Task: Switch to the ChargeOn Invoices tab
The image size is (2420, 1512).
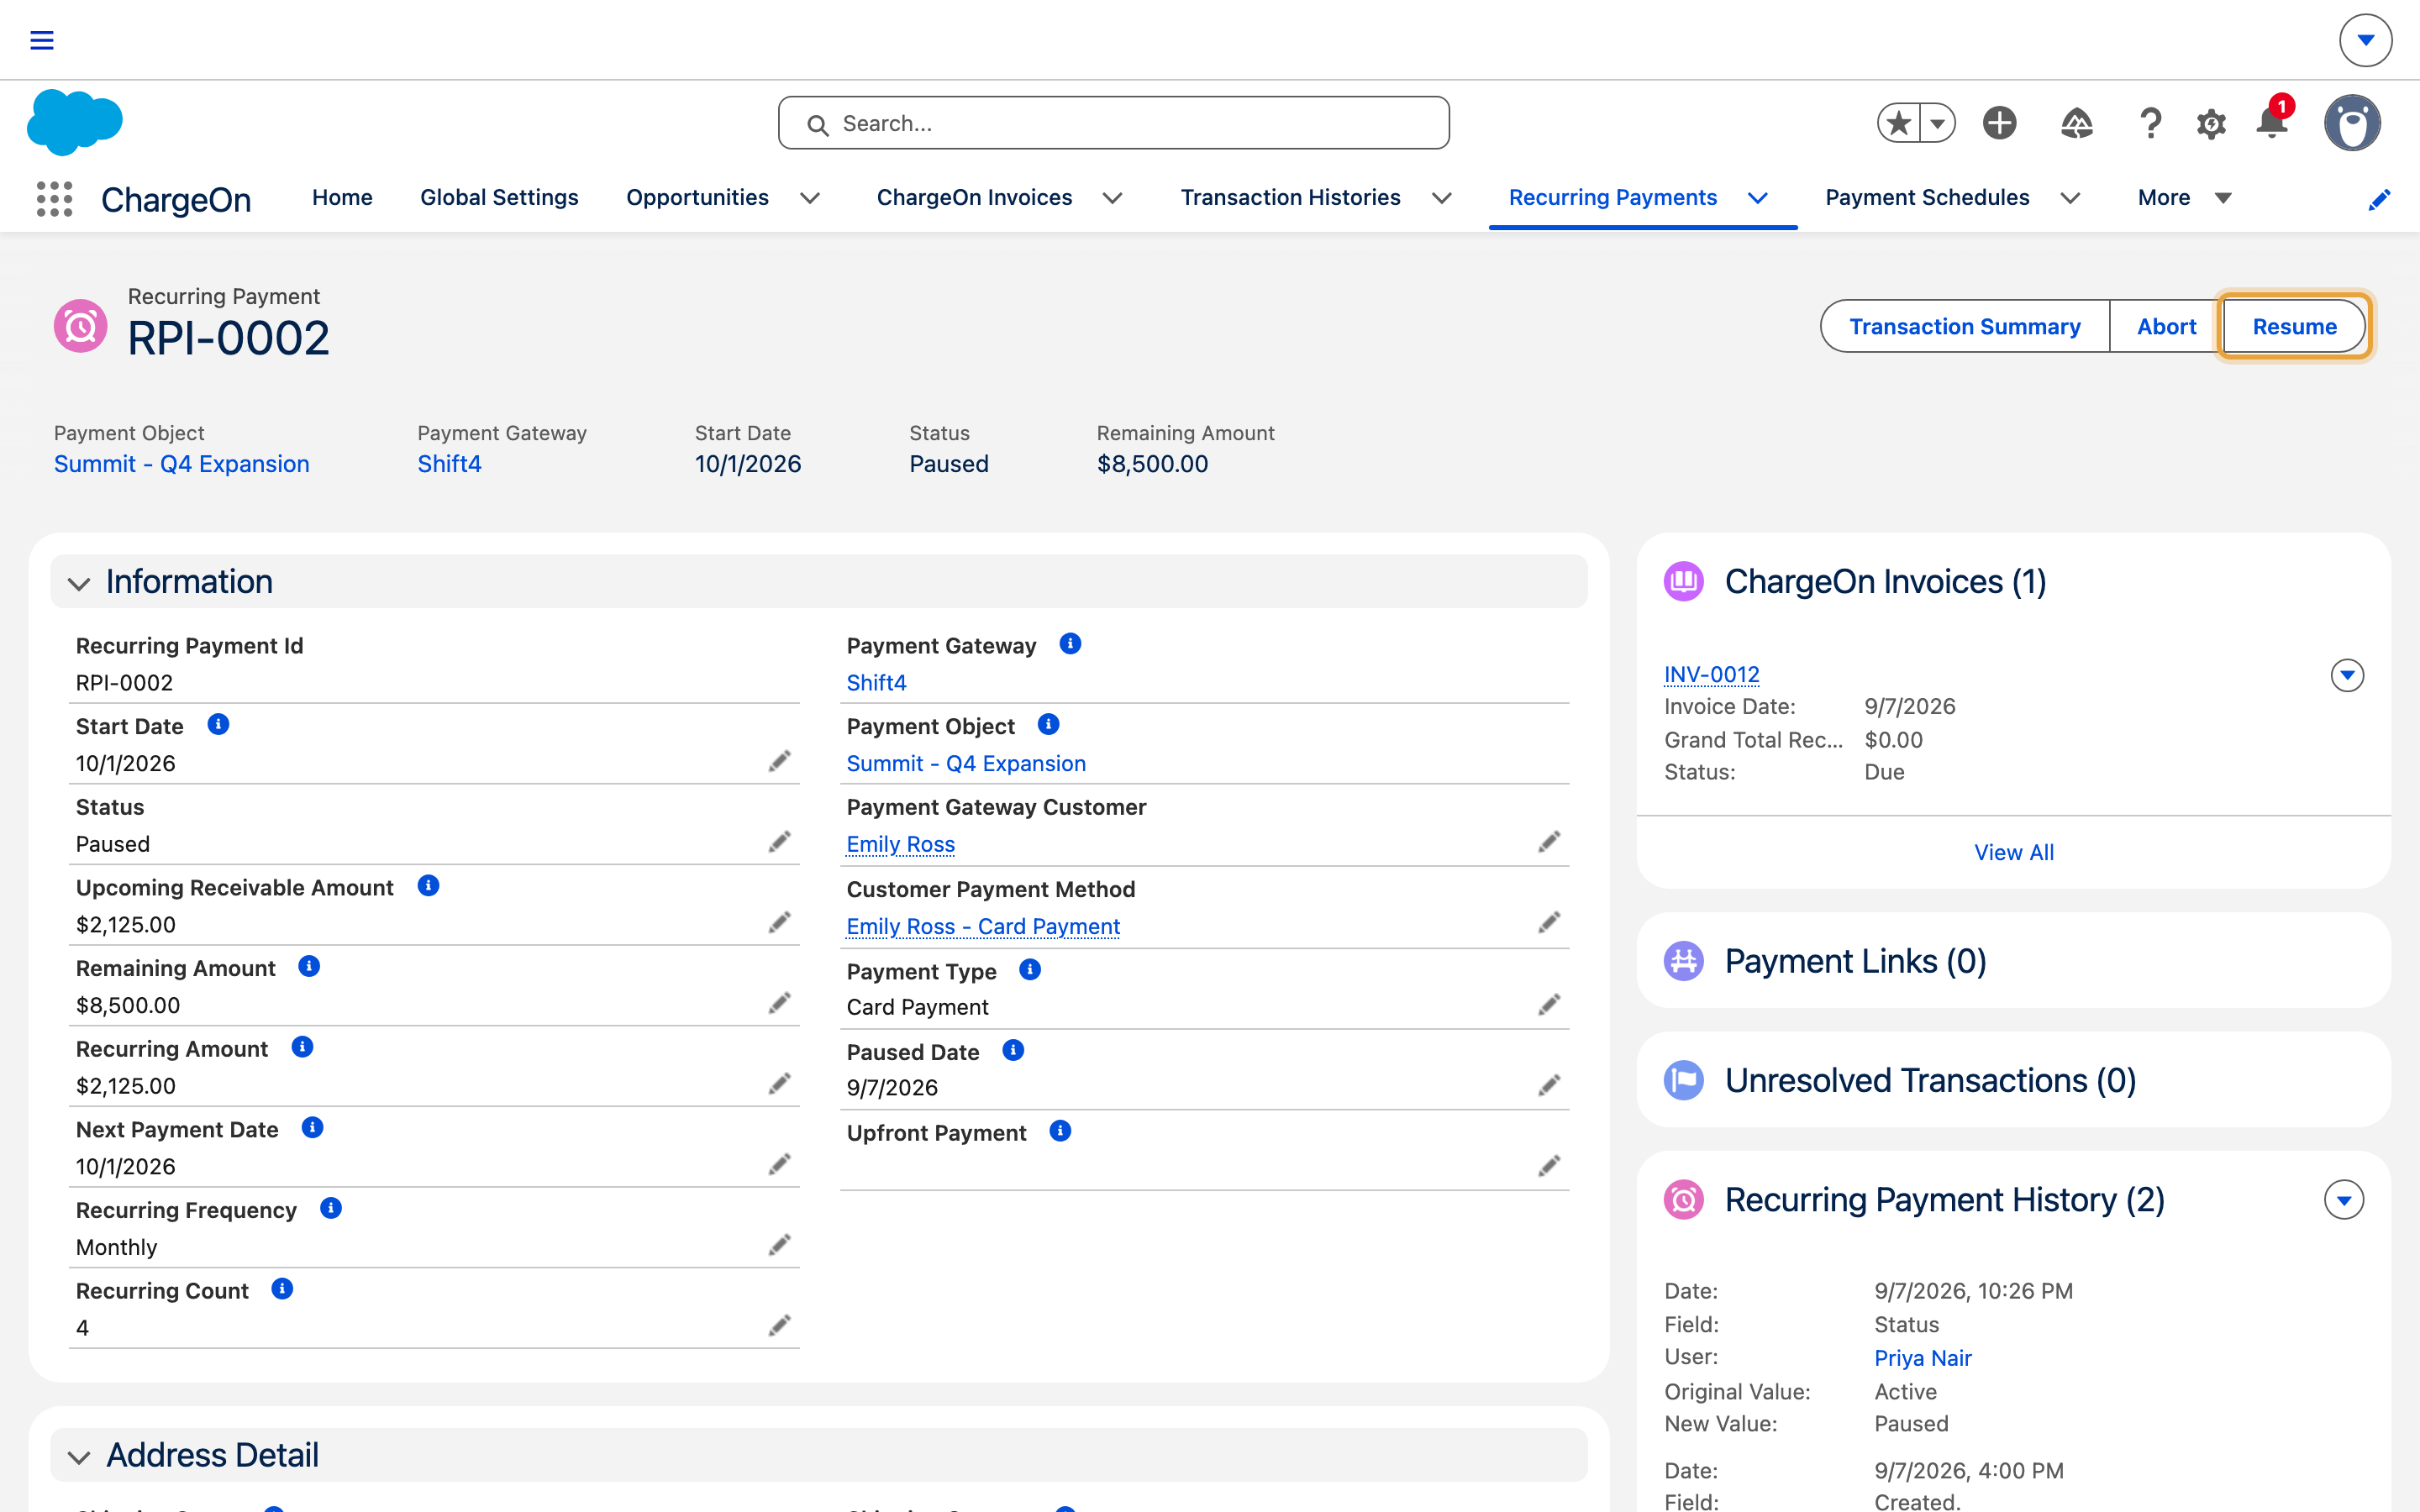Action: (974, 198)
